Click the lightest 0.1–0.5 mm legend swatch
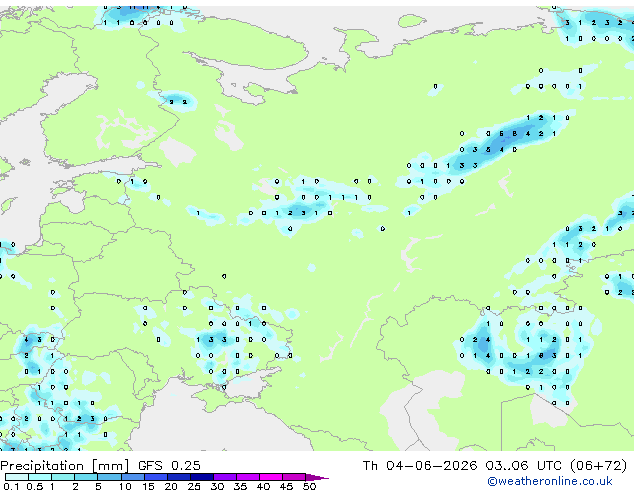The image size is (634, 490). (x=17, y=477)
